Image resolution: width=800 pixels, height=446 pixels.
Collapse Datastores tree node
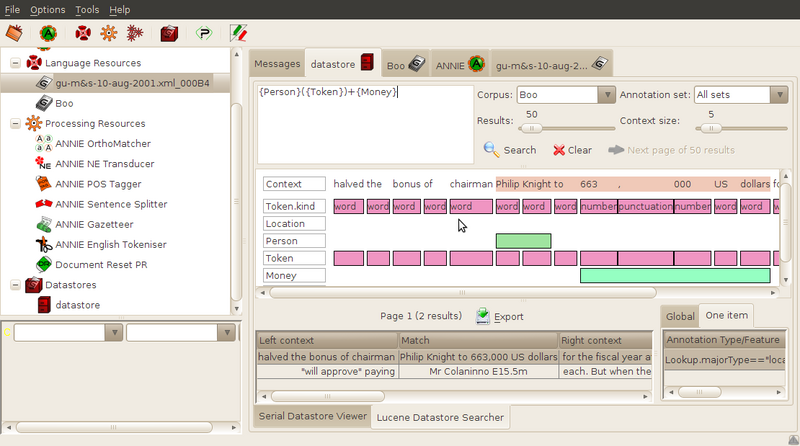(x=15, y=285)
